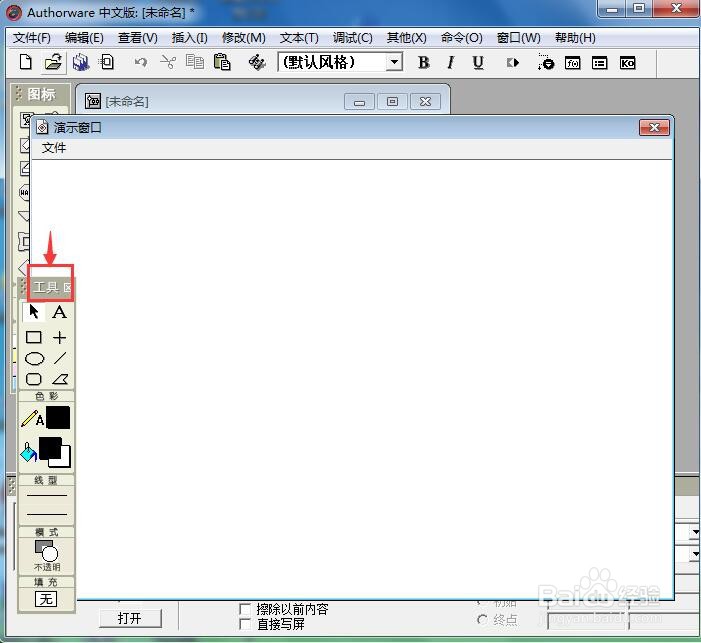Open the 窗口 menu
701x643 pixels.
519,38
